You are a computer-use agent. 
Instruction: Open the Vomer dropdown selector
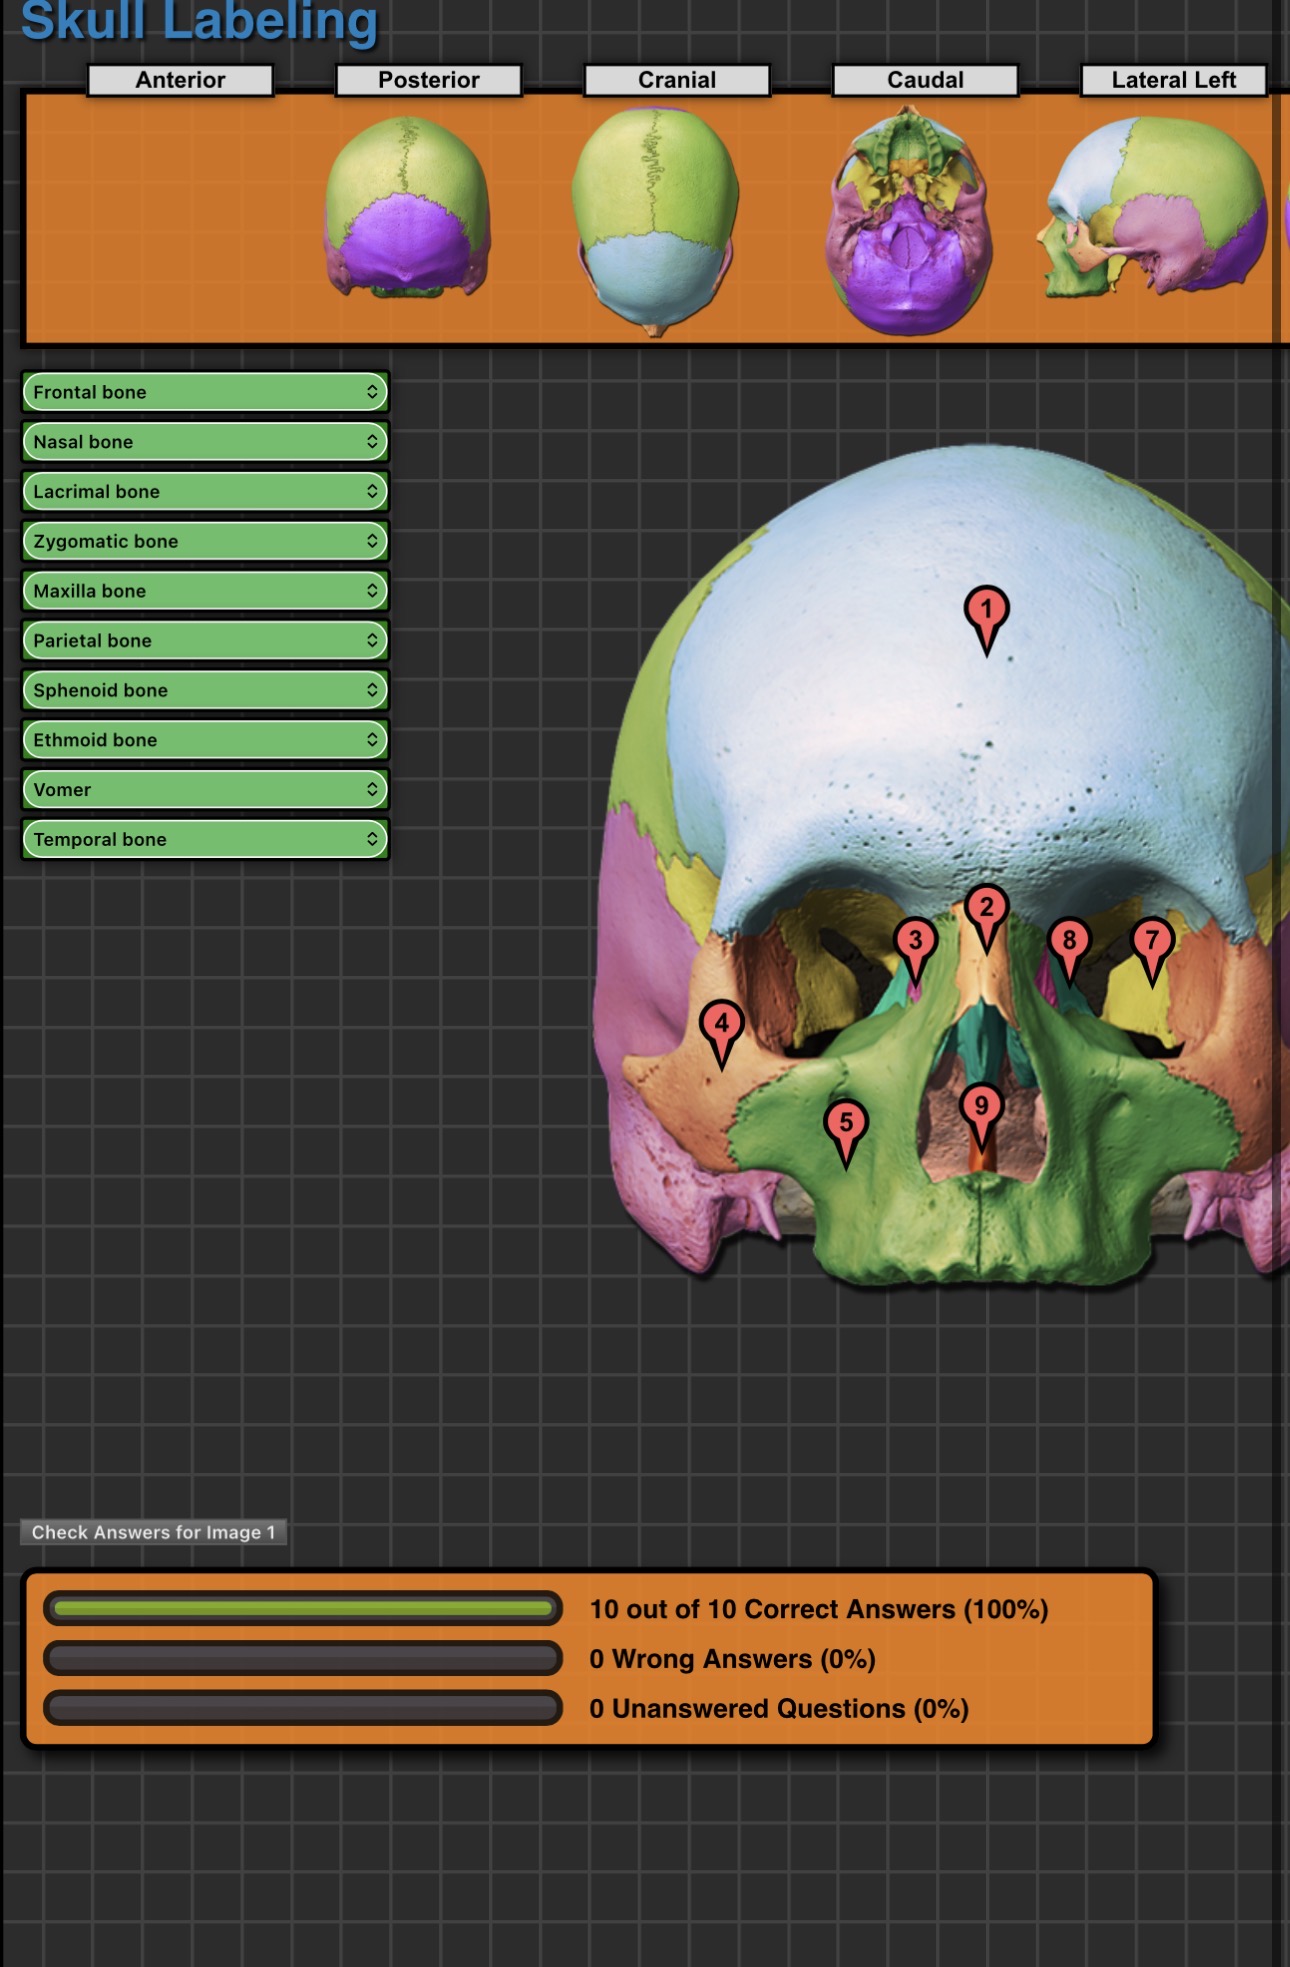click(205, 790)
